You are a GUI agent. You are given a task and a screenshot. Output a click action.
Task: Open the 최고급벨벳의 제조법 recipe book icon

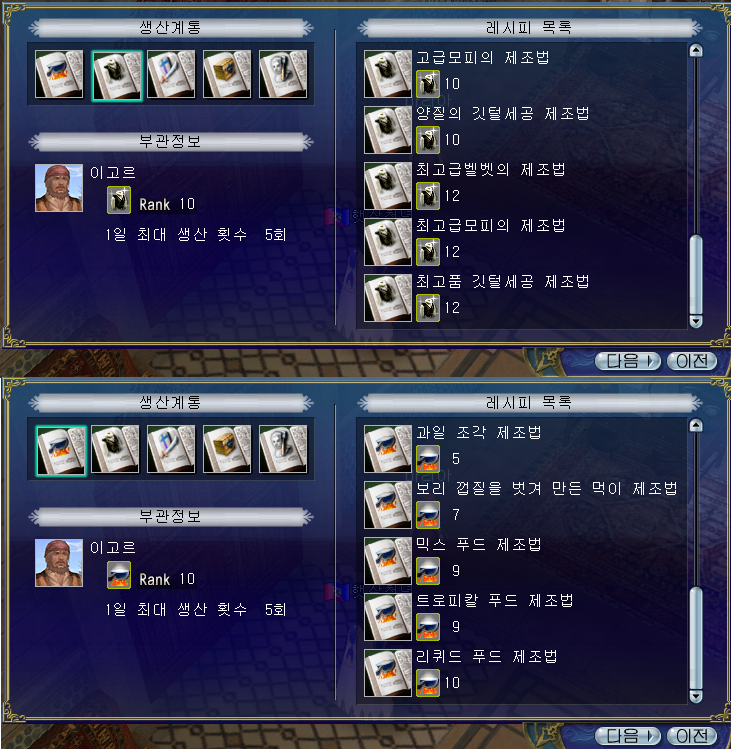388,185
